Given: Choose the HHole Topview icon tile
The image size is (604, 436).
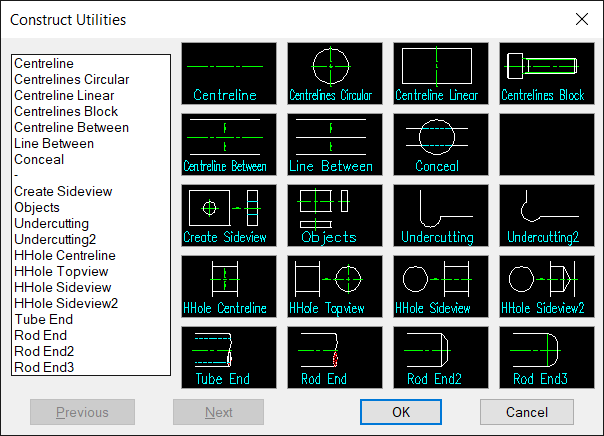Looking at the screenshot, I should pos(335,287).
